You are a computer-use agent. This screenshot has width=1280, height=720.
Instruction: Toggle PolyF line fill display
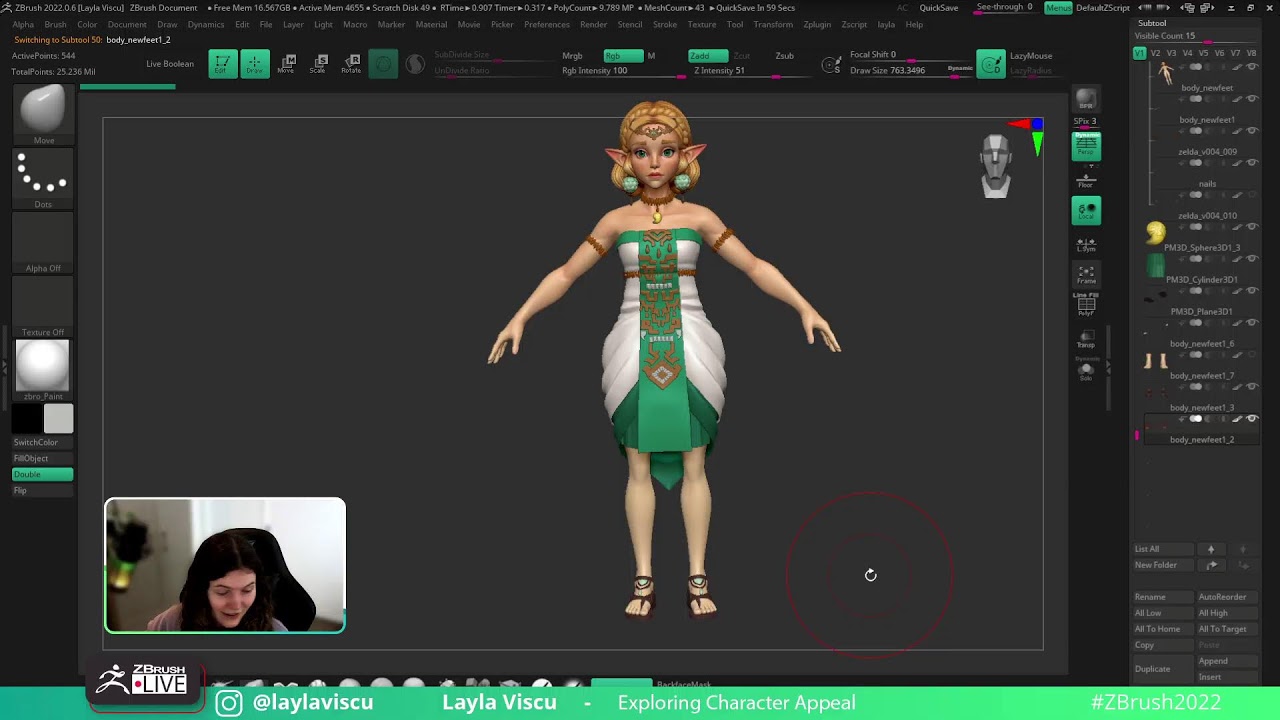tap(1086, 304)
